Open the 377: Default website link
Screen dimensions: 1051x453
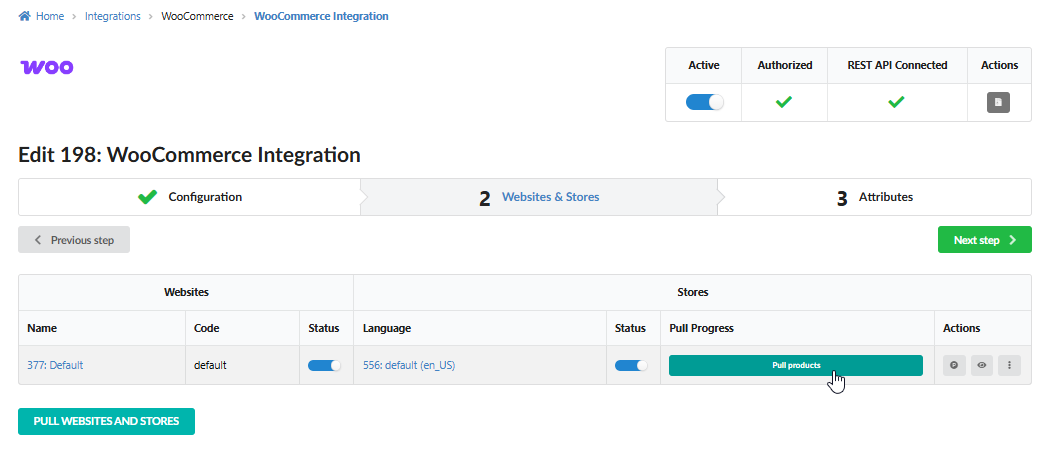[x=55, y=365]
